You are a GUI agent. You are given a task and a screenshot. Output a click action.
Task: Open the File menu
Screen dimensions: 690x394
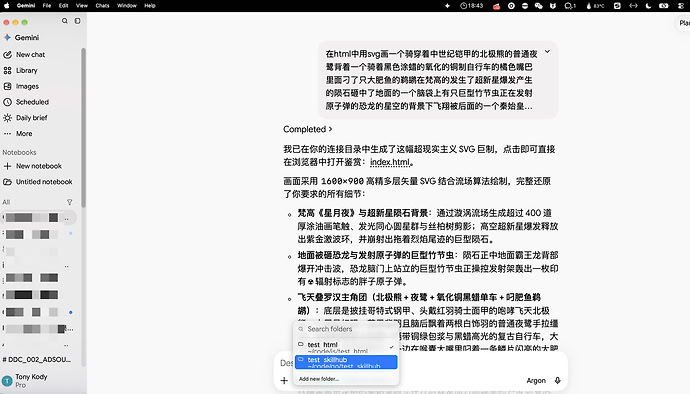click(47, 6)
